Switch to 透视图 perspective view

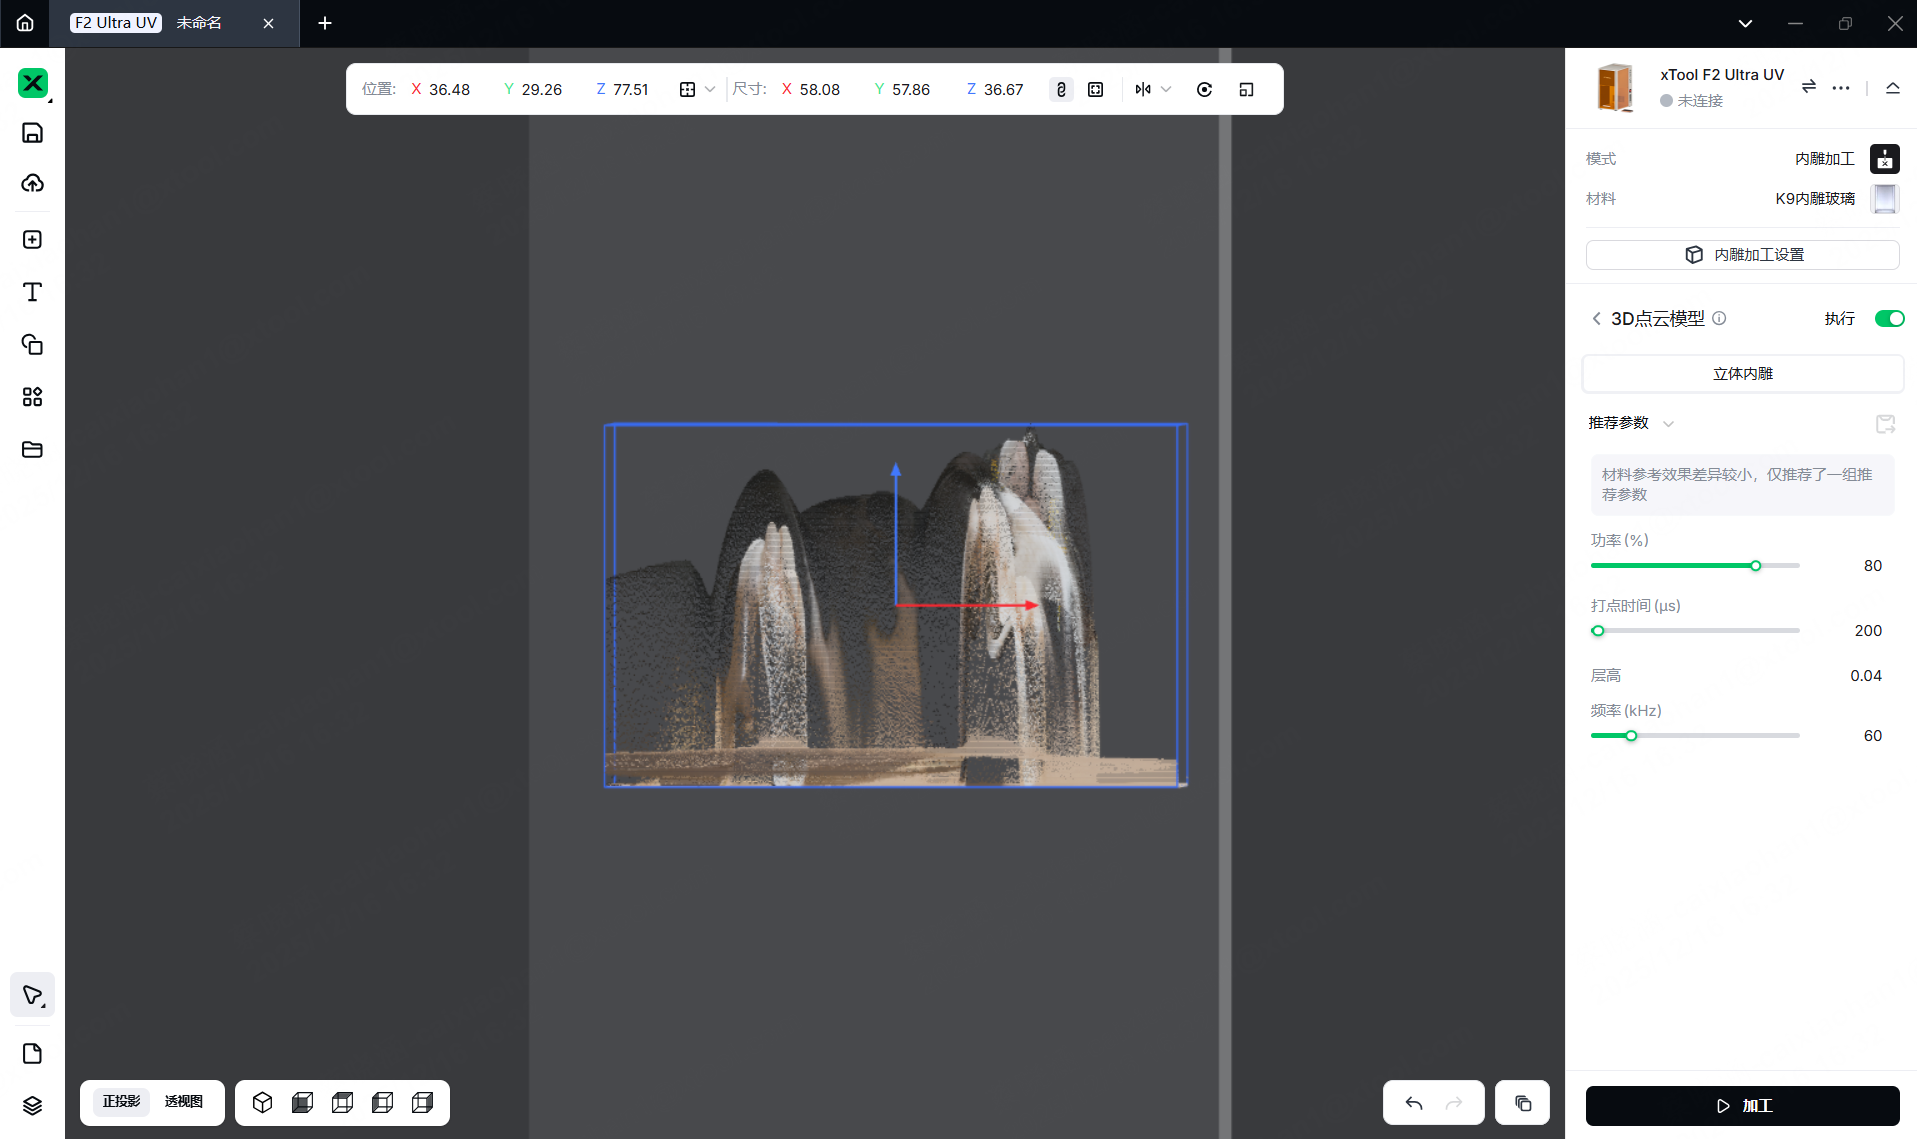coord(183,1101)
